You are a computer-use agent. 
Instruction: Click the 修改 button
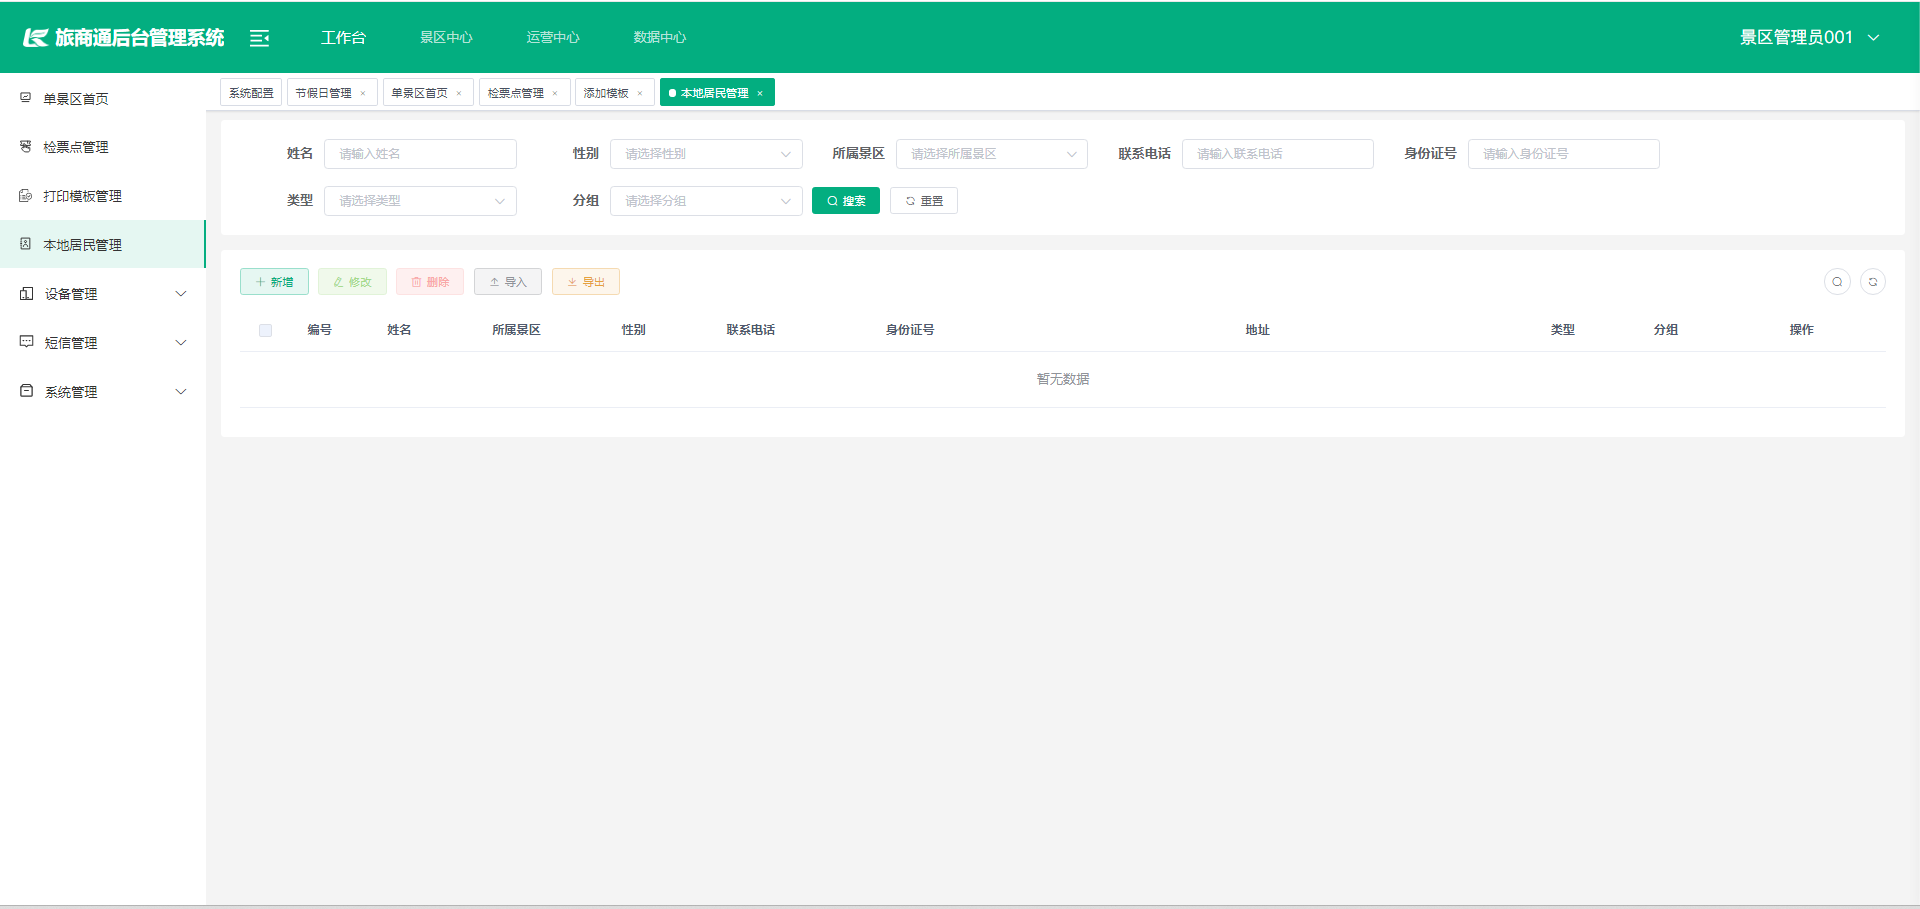[352, 282]
